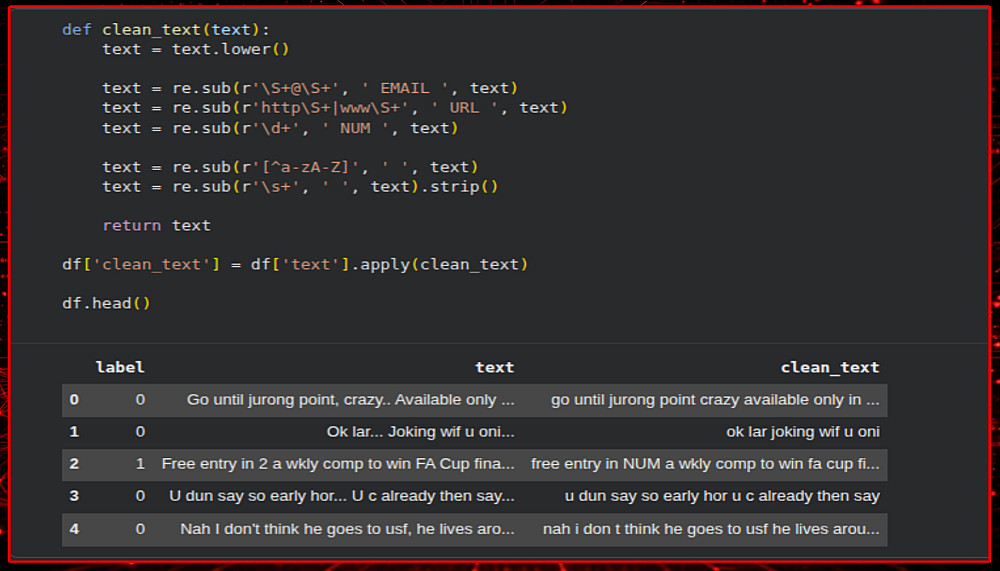Screen dimensions: 1000x571
Task: Click the cell 'Free entry in 2 a wkly comp...'
Action: tap(338, 464)
